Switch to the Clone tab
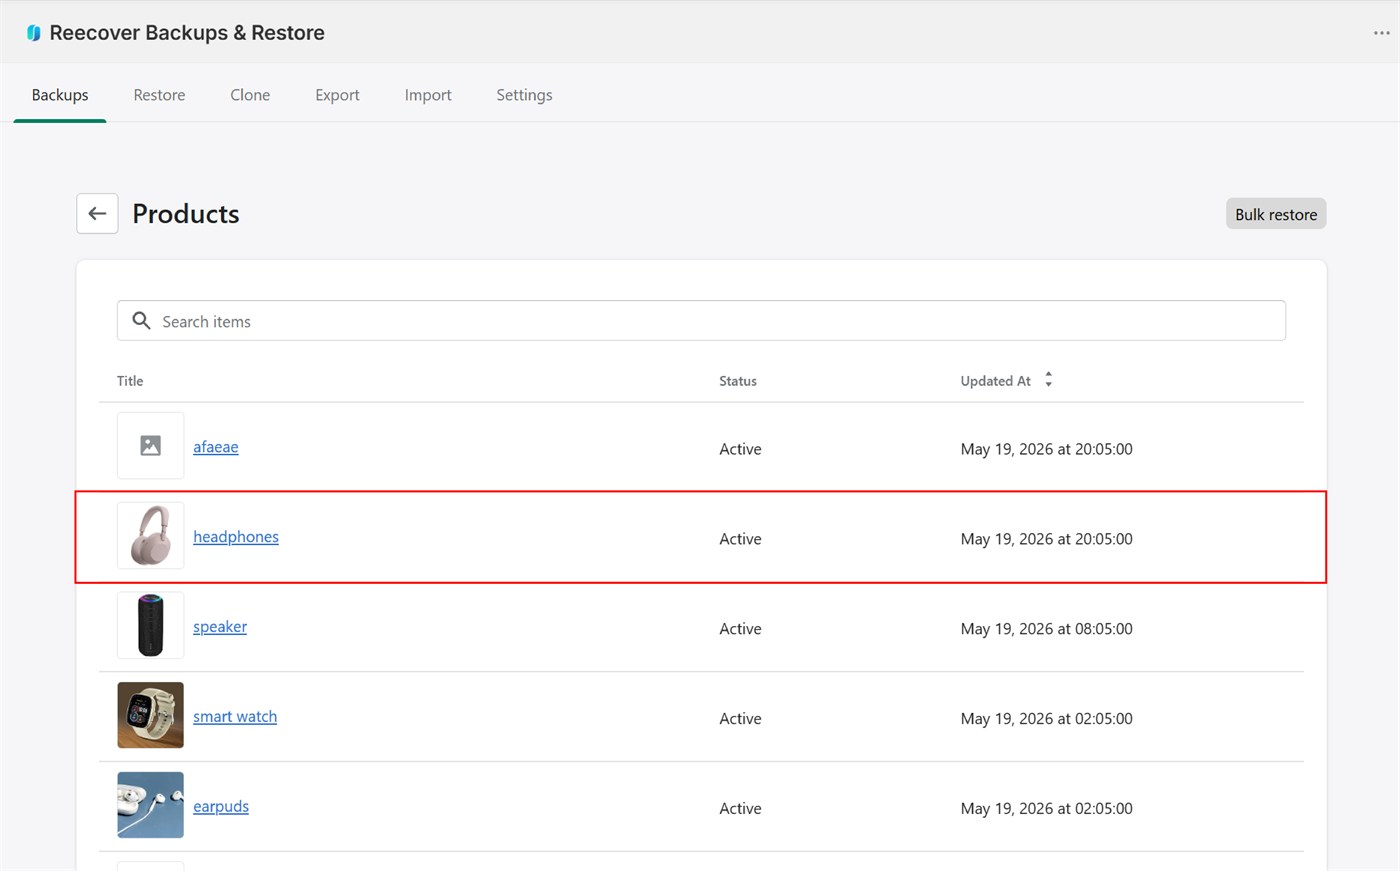The height and width of the screenshot is (871, 1400). pyautogui.click(x=250, y=95)
